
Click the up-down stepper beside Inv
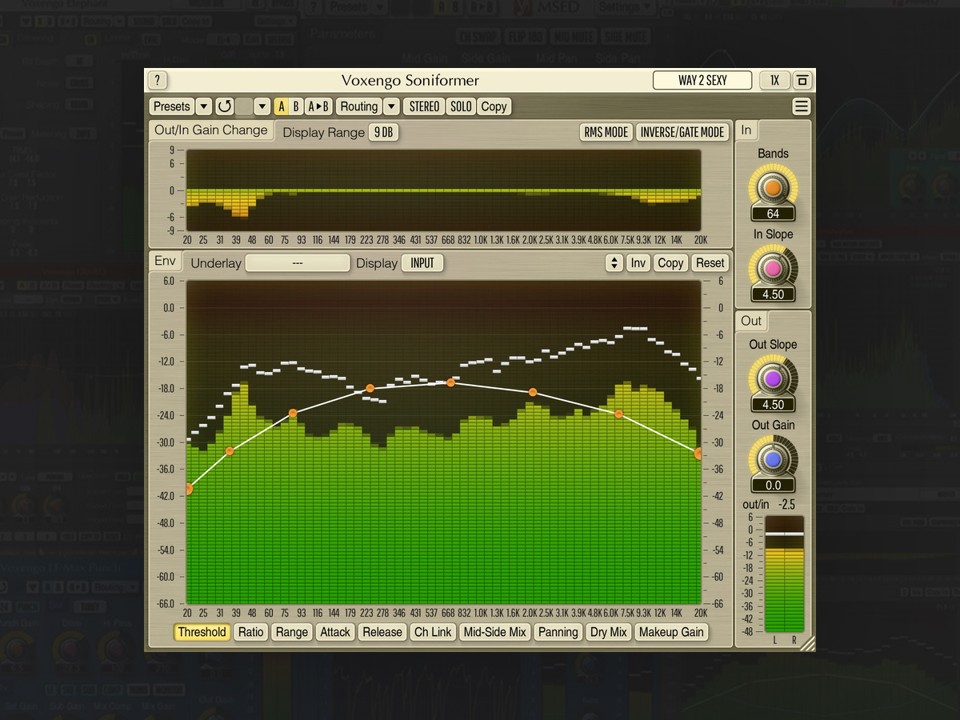click(614, 263)
